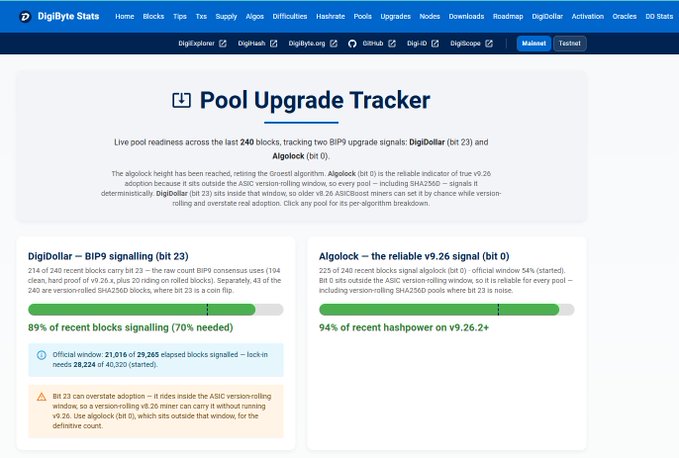Screen dimensions: 679x458
Task: Open the Roadmap page
Action: (508, 16)
